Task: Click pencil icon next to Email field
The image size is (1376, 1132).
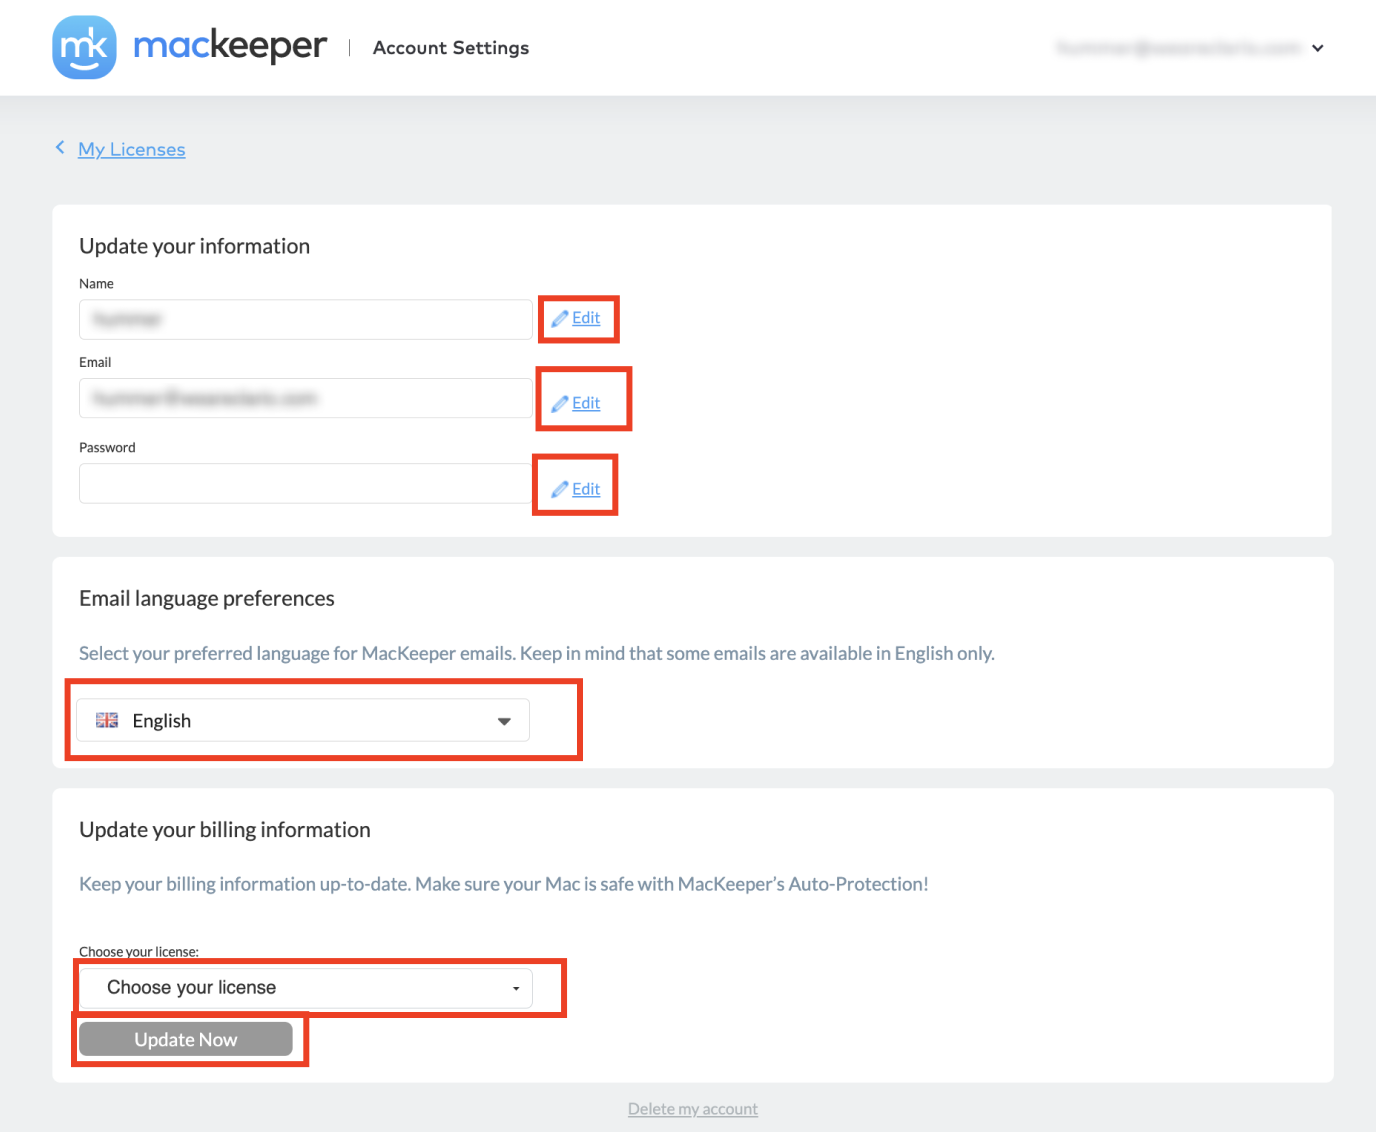Action: pos(560,403)
